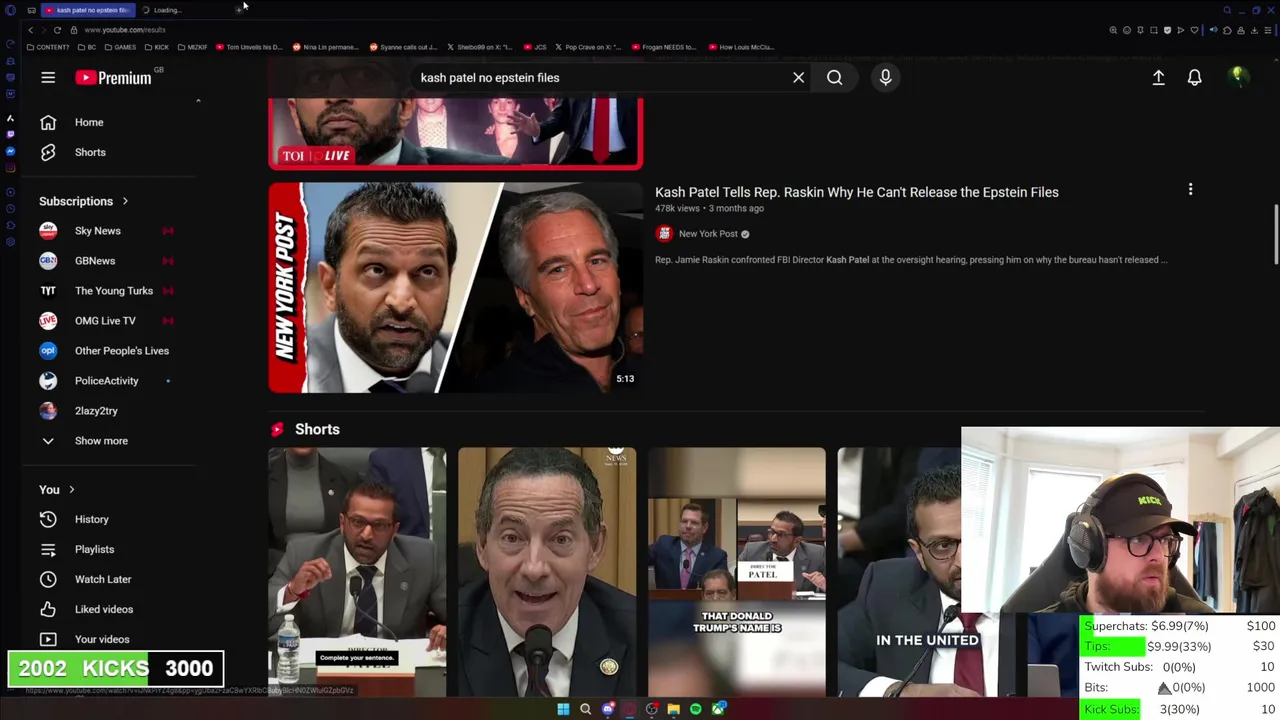Click the browser snapshot capture icon
This screenshot has width=1280, height=720.
(1154, 30)
